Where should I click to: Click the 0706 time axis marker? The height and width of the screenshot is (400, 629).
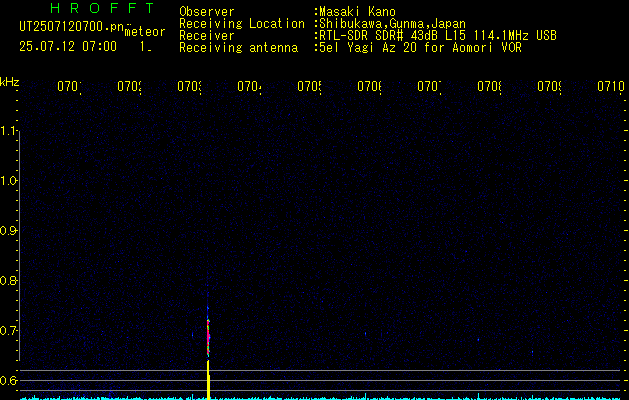tap(369, 86)
